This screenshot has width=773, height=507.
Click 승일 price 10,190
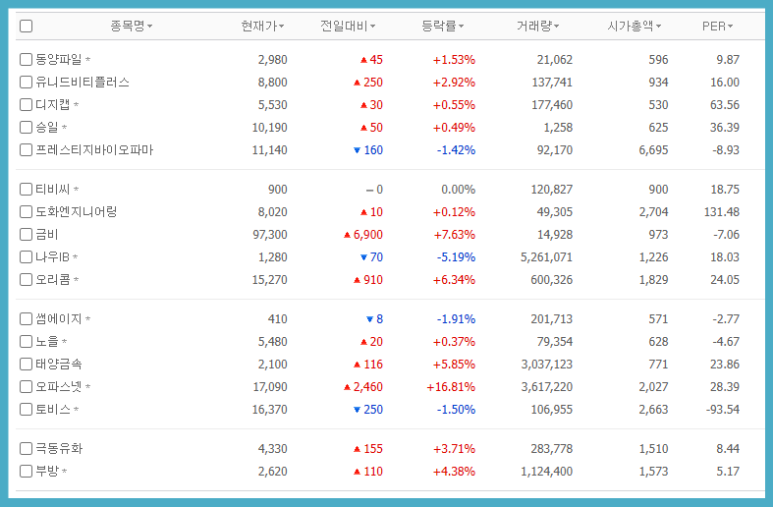270,127
